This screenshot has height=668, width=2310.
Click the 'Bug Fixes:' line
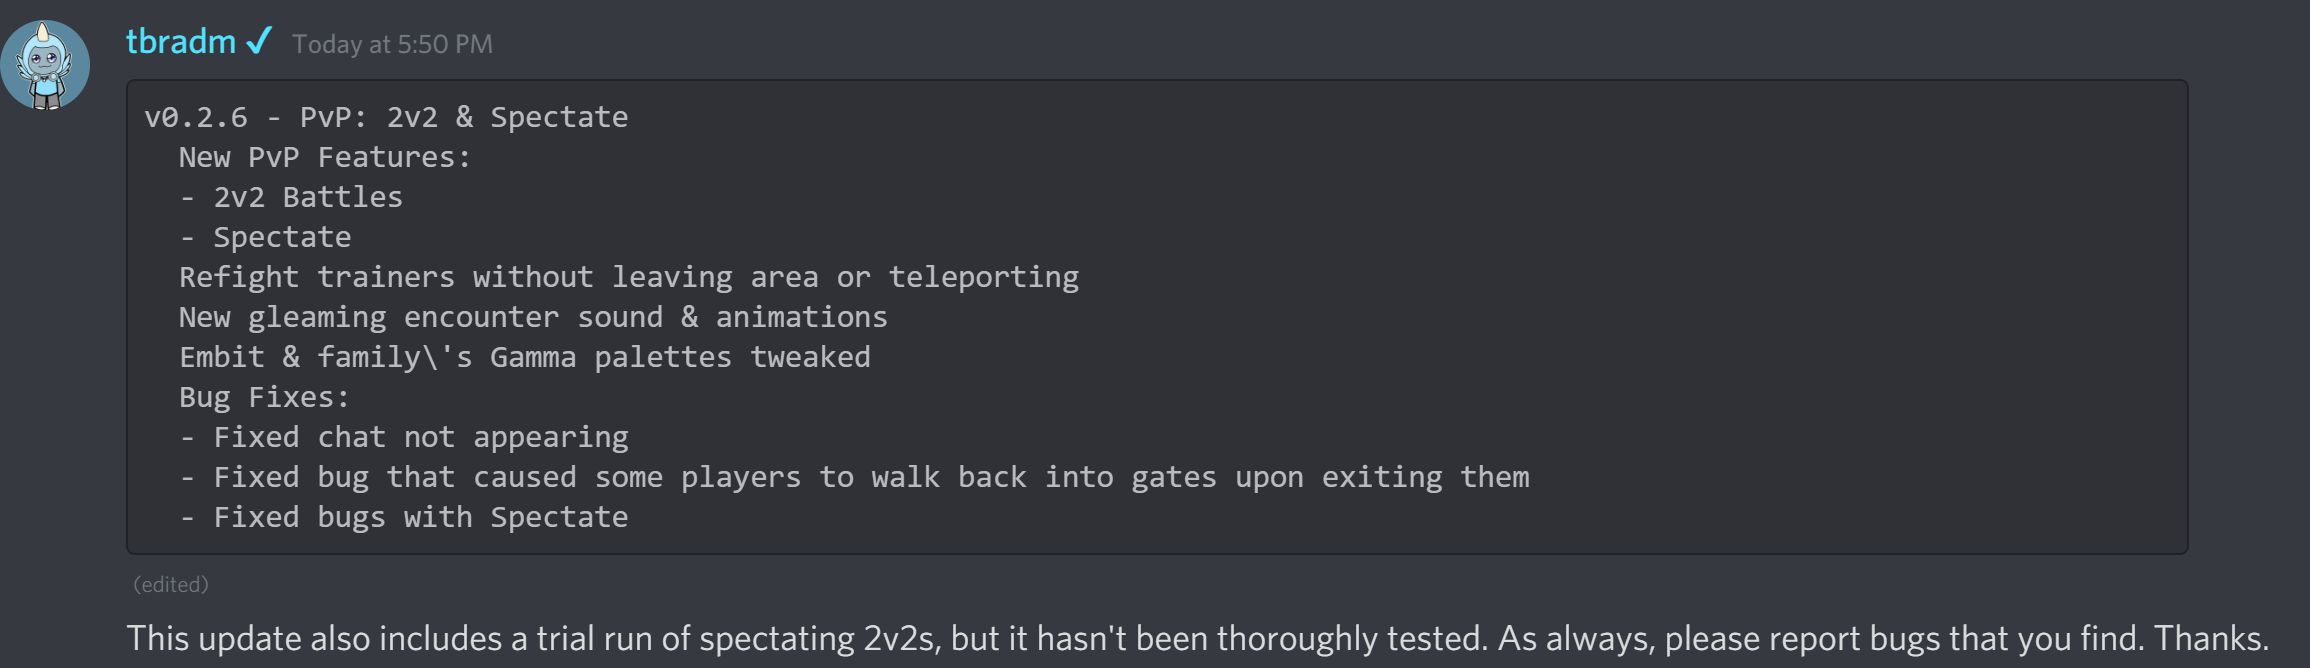tap(264, 398)
